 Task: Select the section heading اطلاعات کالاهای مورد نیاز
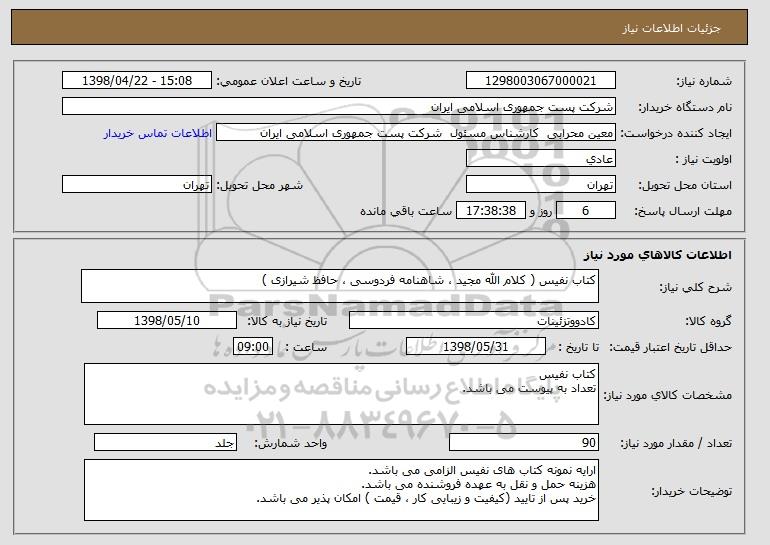coord(658,255)
